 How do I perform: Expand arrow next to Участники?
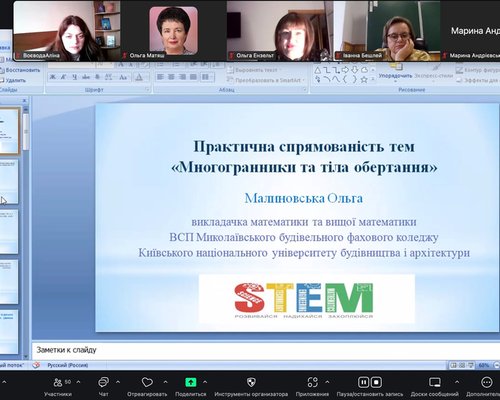(78, 382)
